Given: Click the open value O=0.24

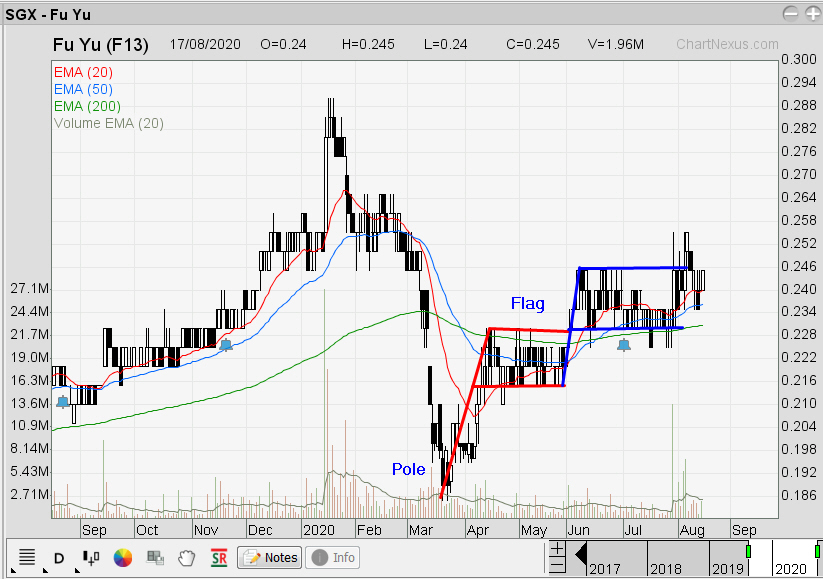Looking at the screenshot, I should click(x=283, y=44).
